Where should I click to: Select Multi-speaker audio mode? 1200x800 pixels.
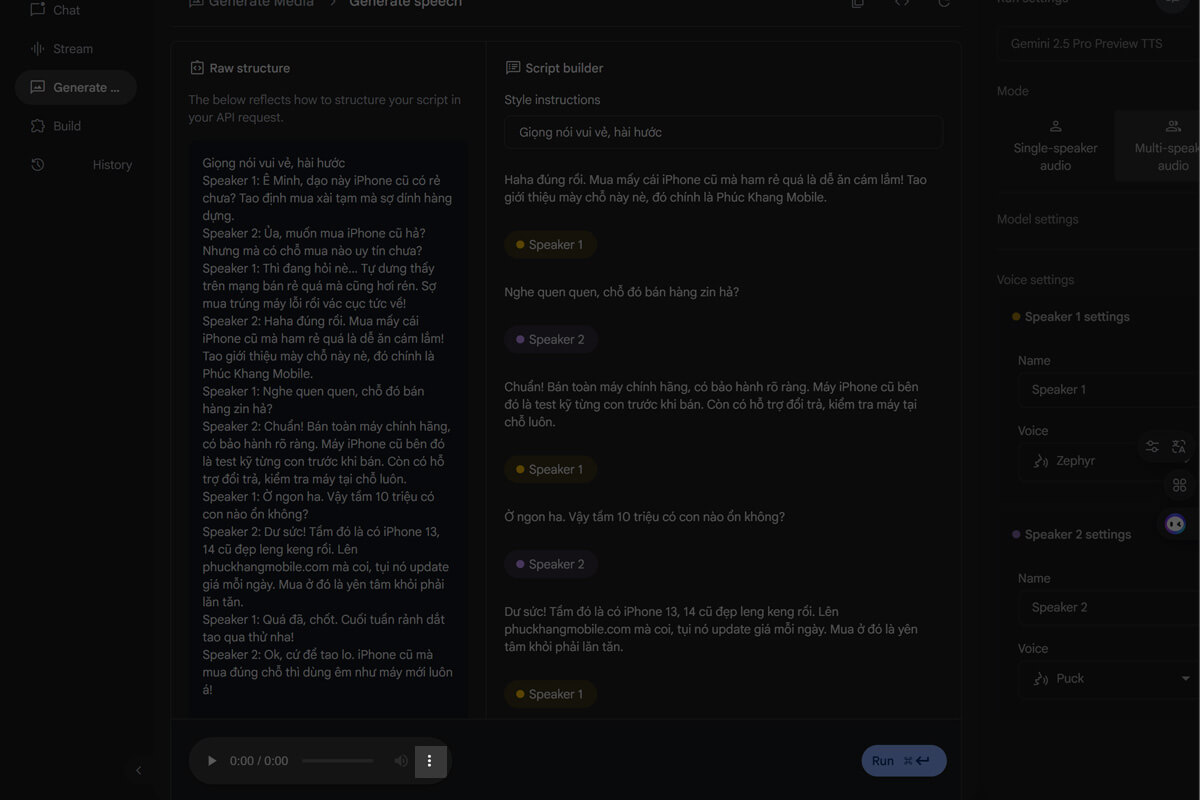click(1158, 145)
